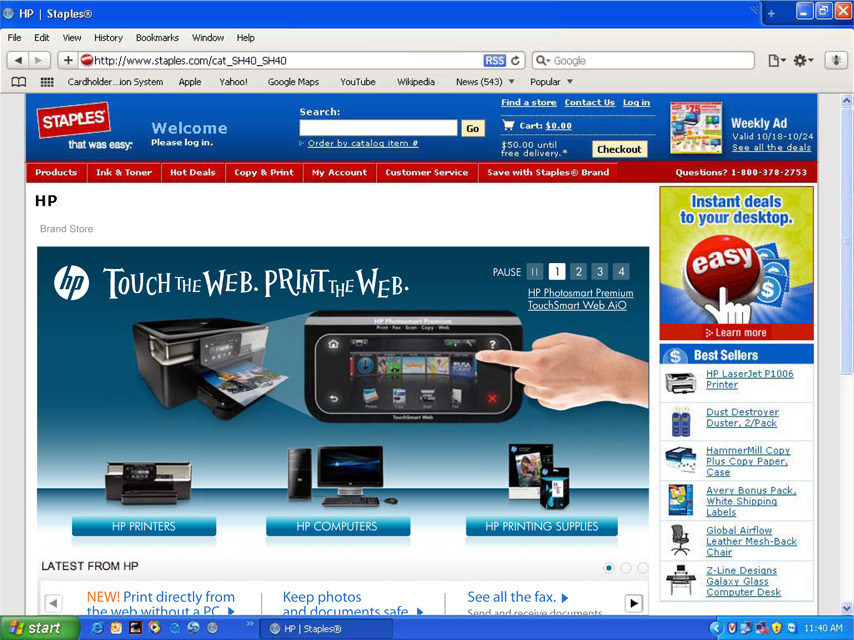The width and height of the screenshot is (854, 640).
Task: Open the News (543) bookmarks dropdown
Action: tap(485, 82)
